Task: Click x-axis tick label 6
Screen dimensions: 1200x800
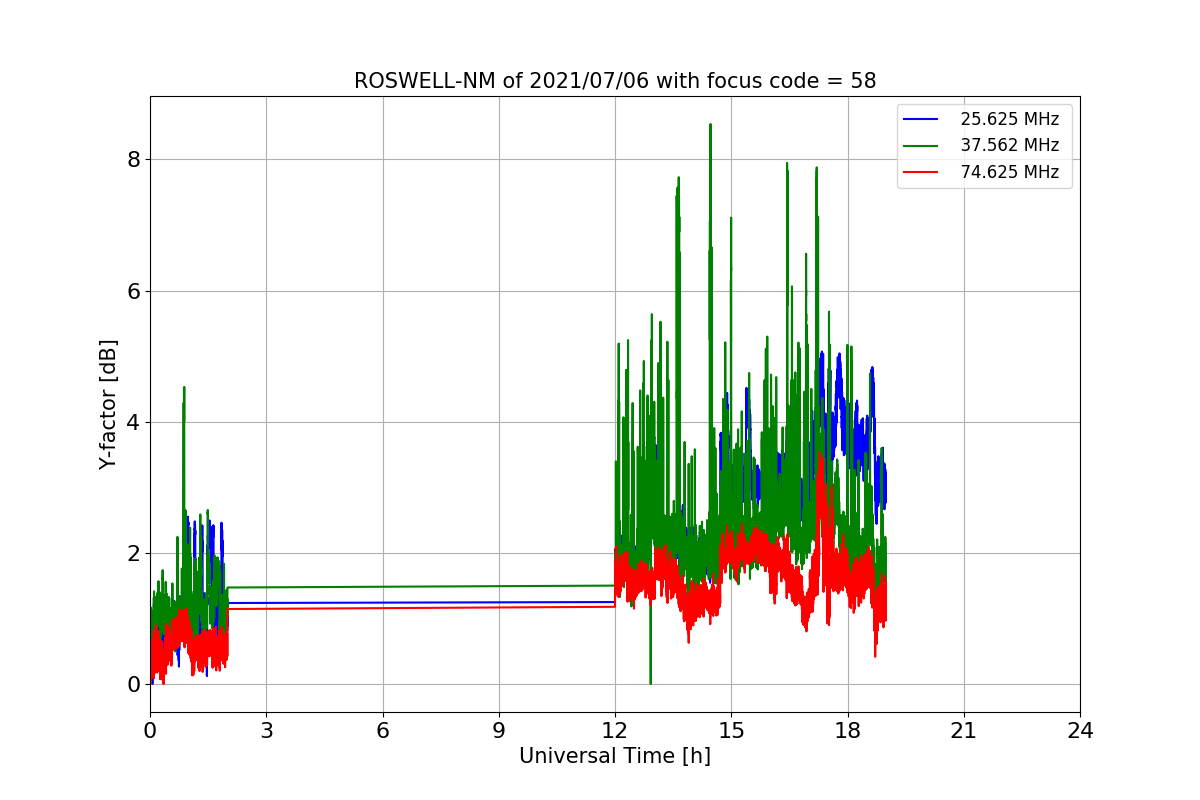Action: pyautogui.click(x=382, y=731)
